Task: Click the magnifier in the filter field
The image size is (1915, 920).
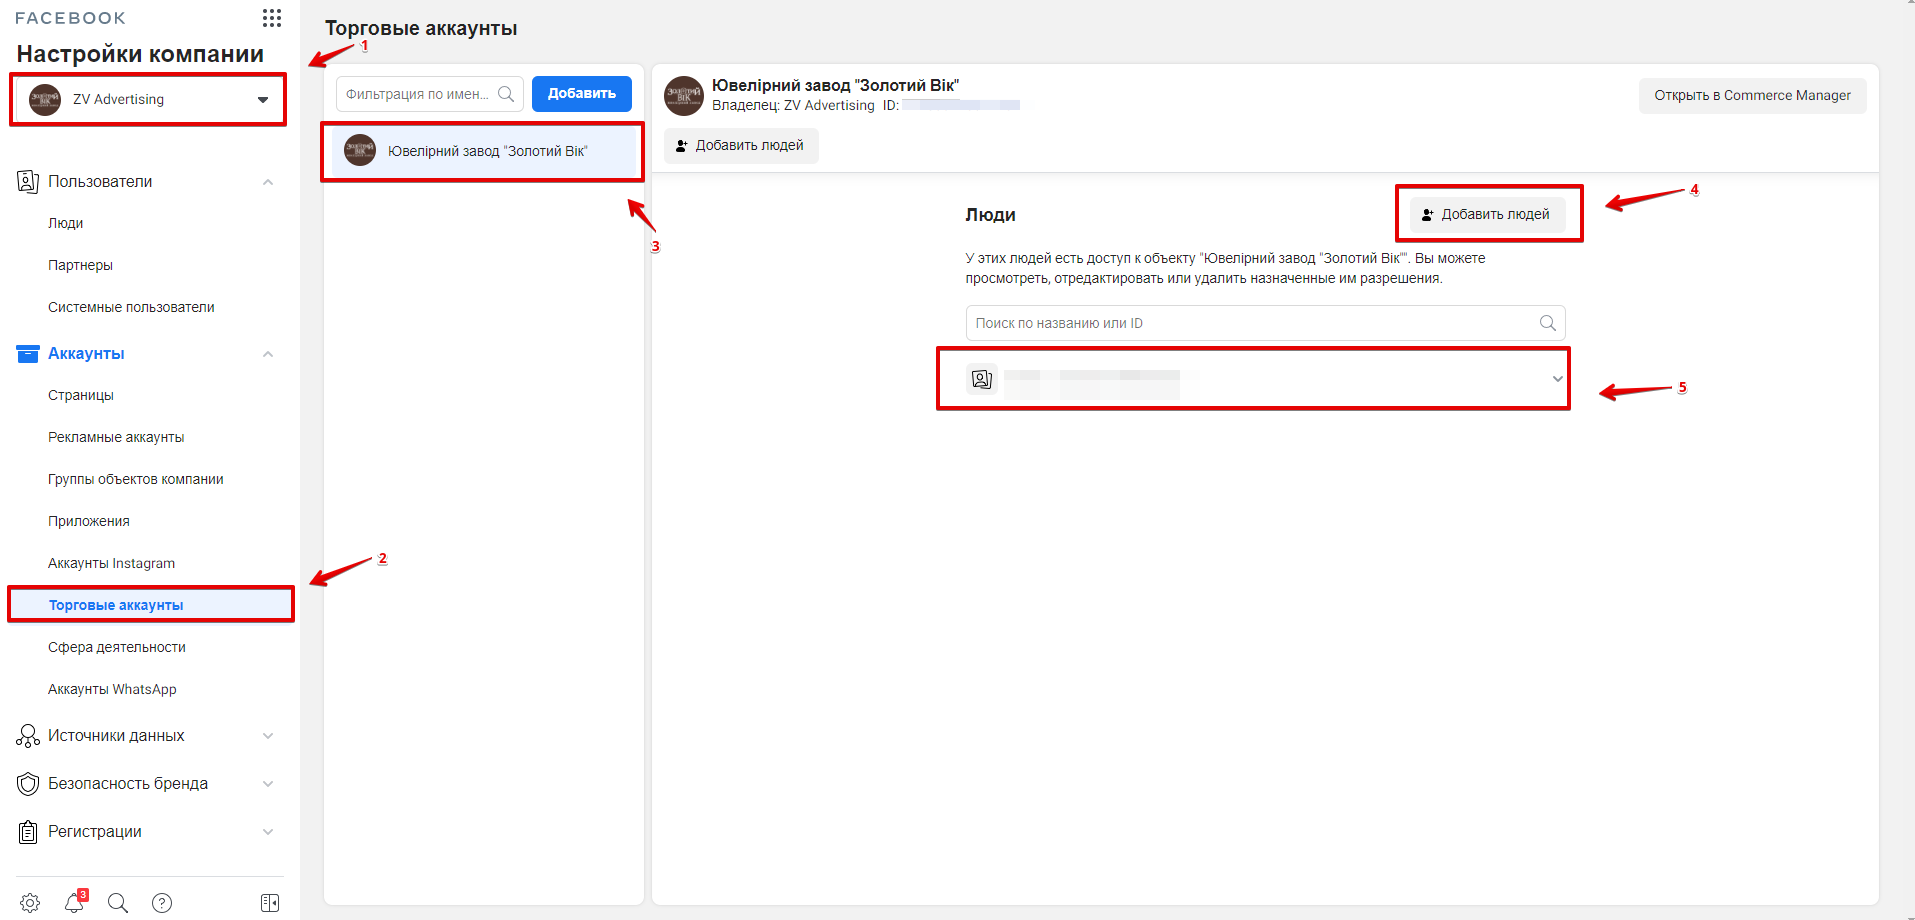Action: pyautogui.click(x=506, y=94)
